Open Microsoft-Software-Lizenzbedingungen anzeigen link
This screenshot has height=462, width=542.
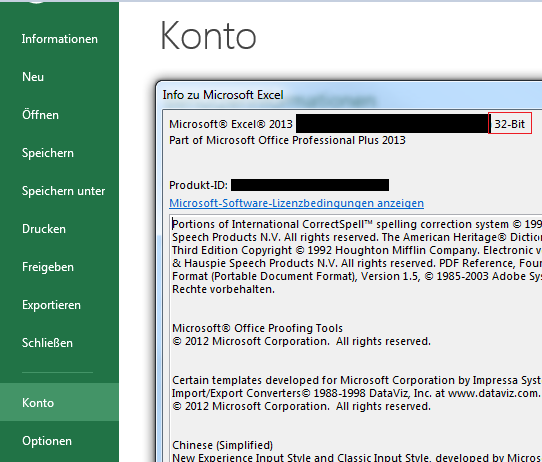click(296, 203)
